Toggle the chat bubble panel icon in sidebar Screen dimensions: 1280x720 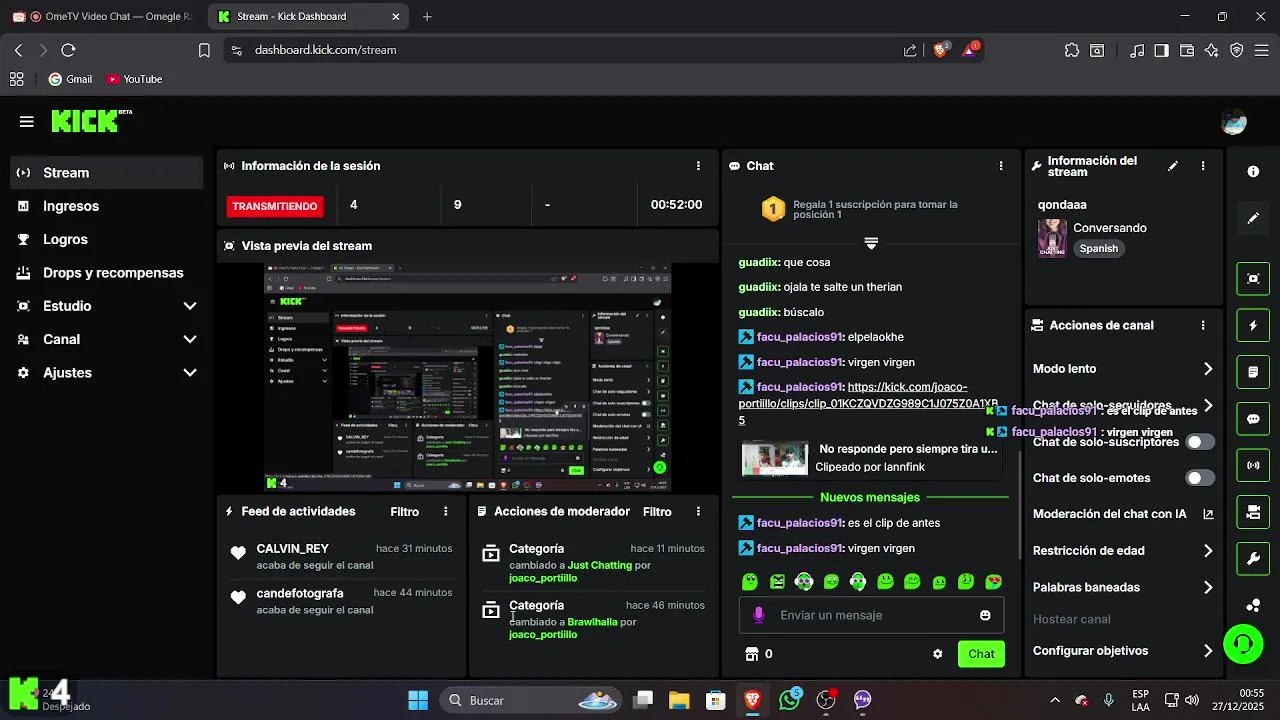(x=1253, y=419)
